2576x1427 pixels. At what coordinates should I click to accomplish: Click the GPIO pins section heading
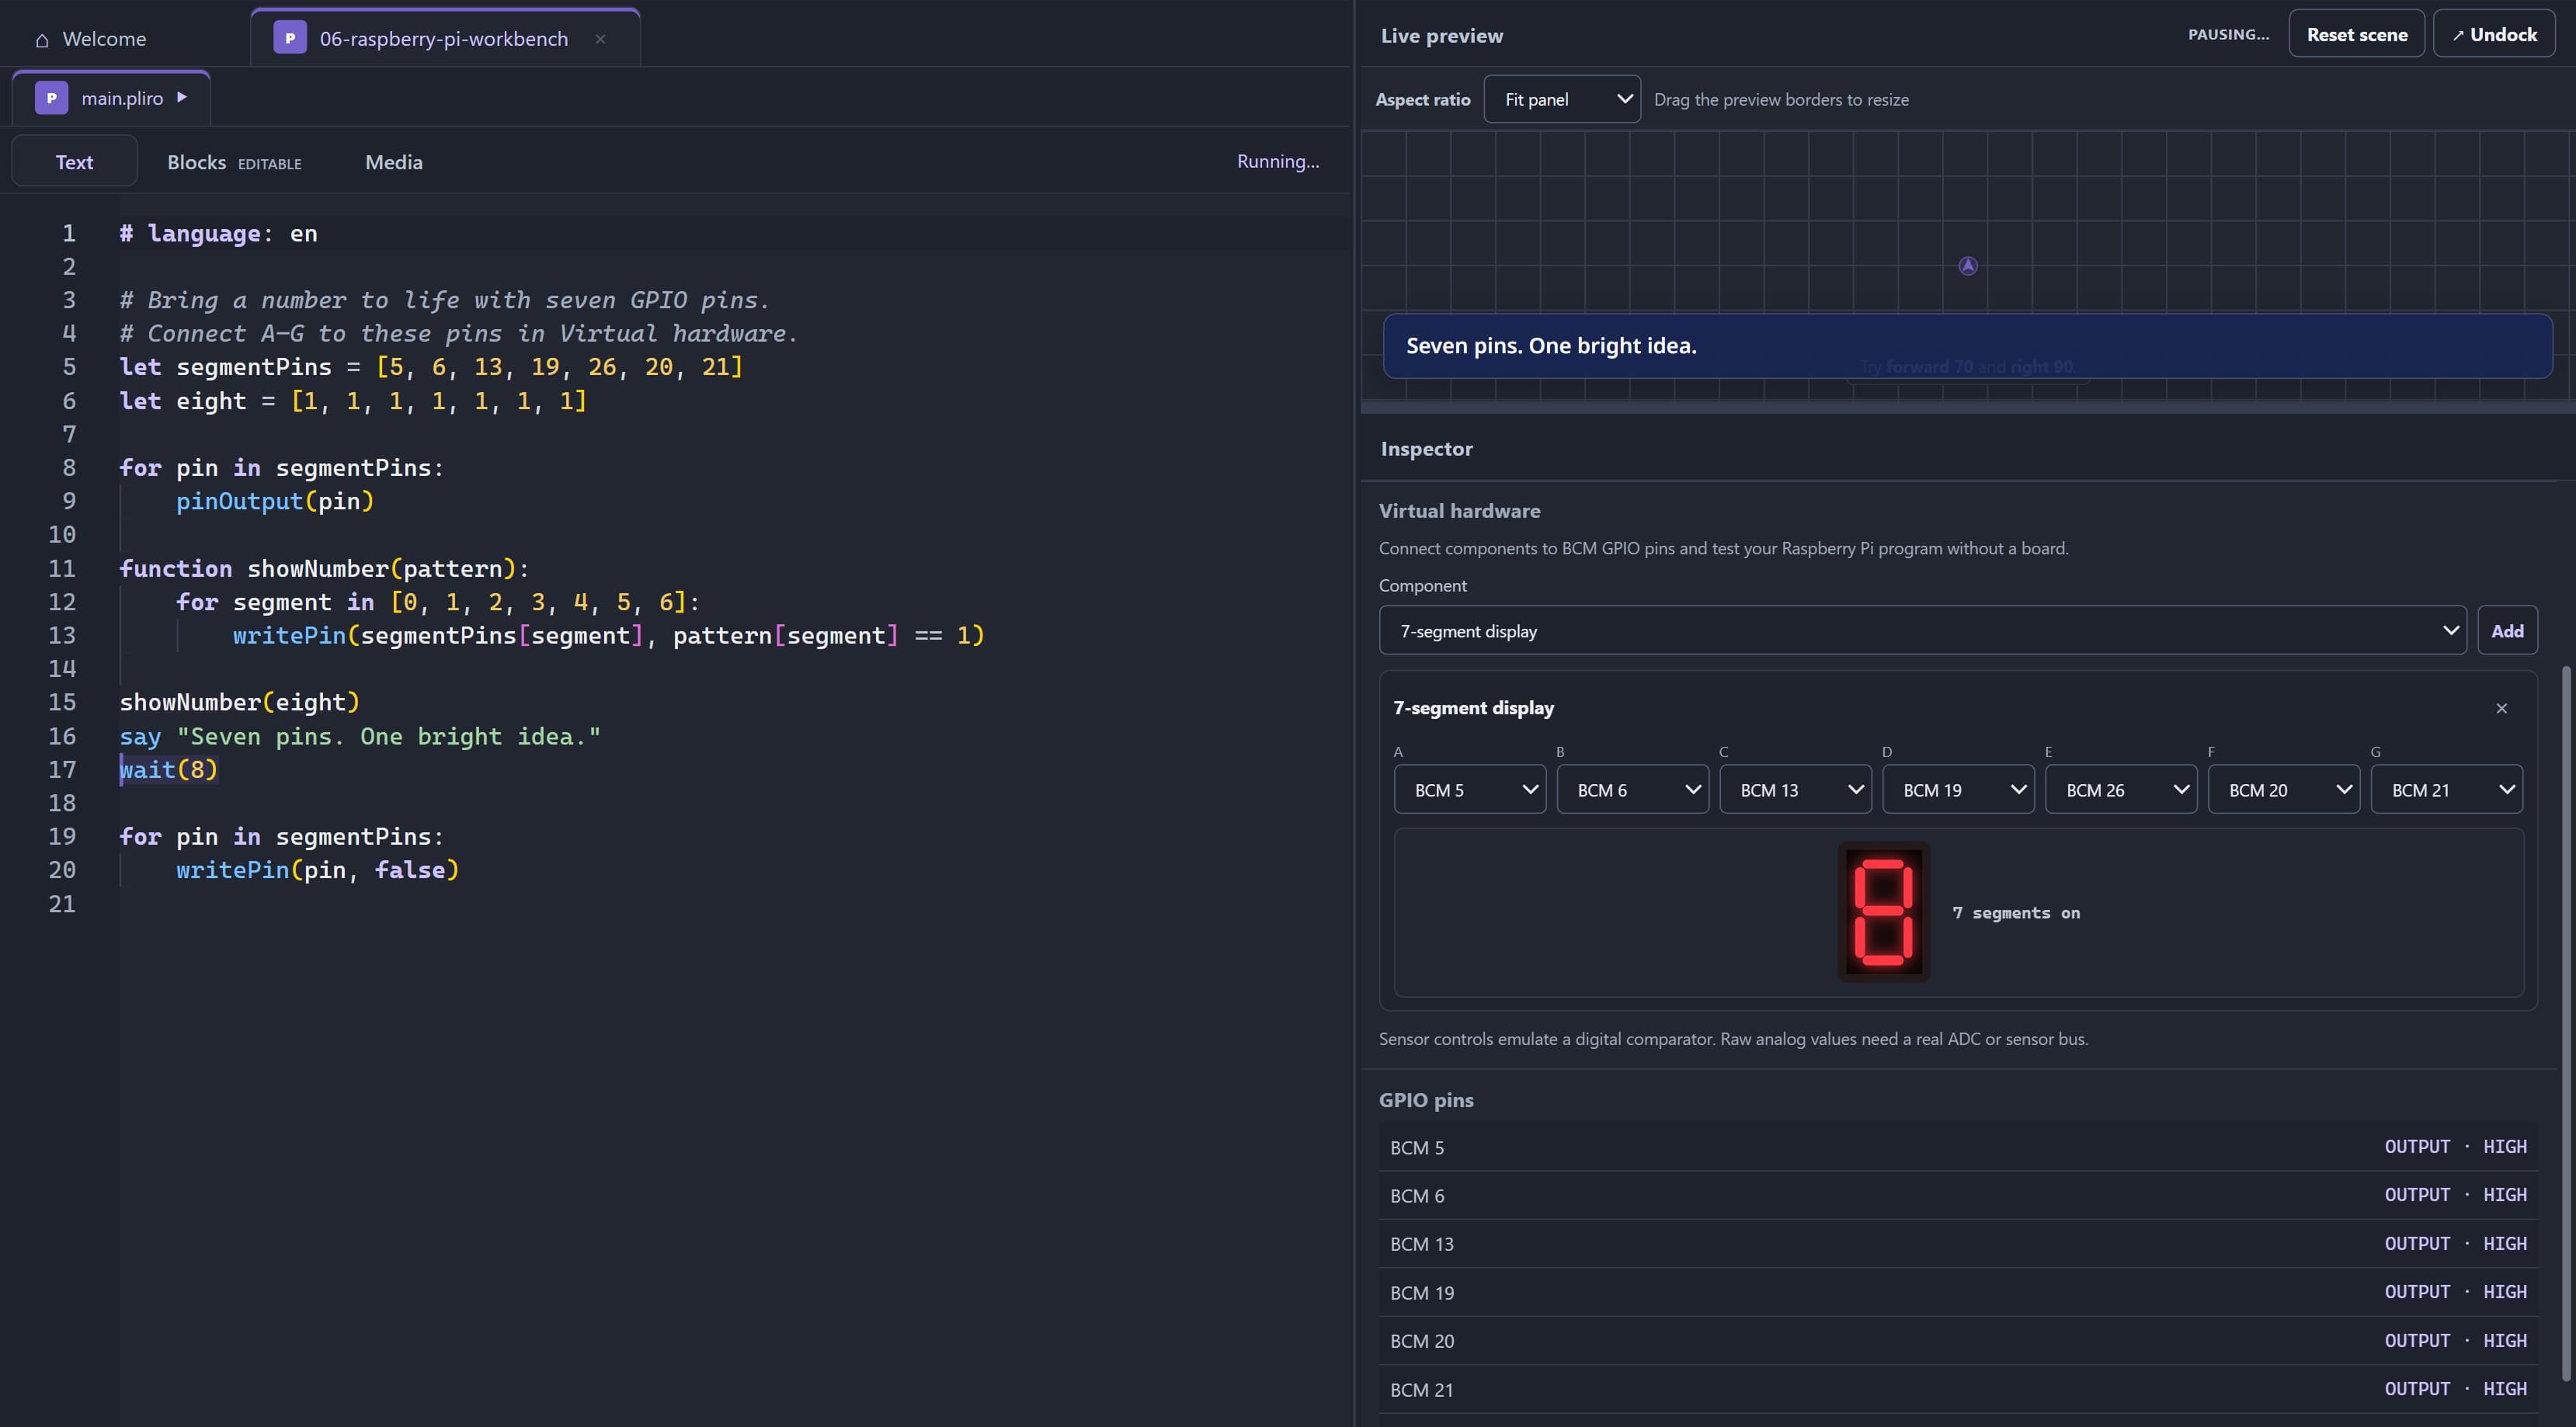1426,1100
